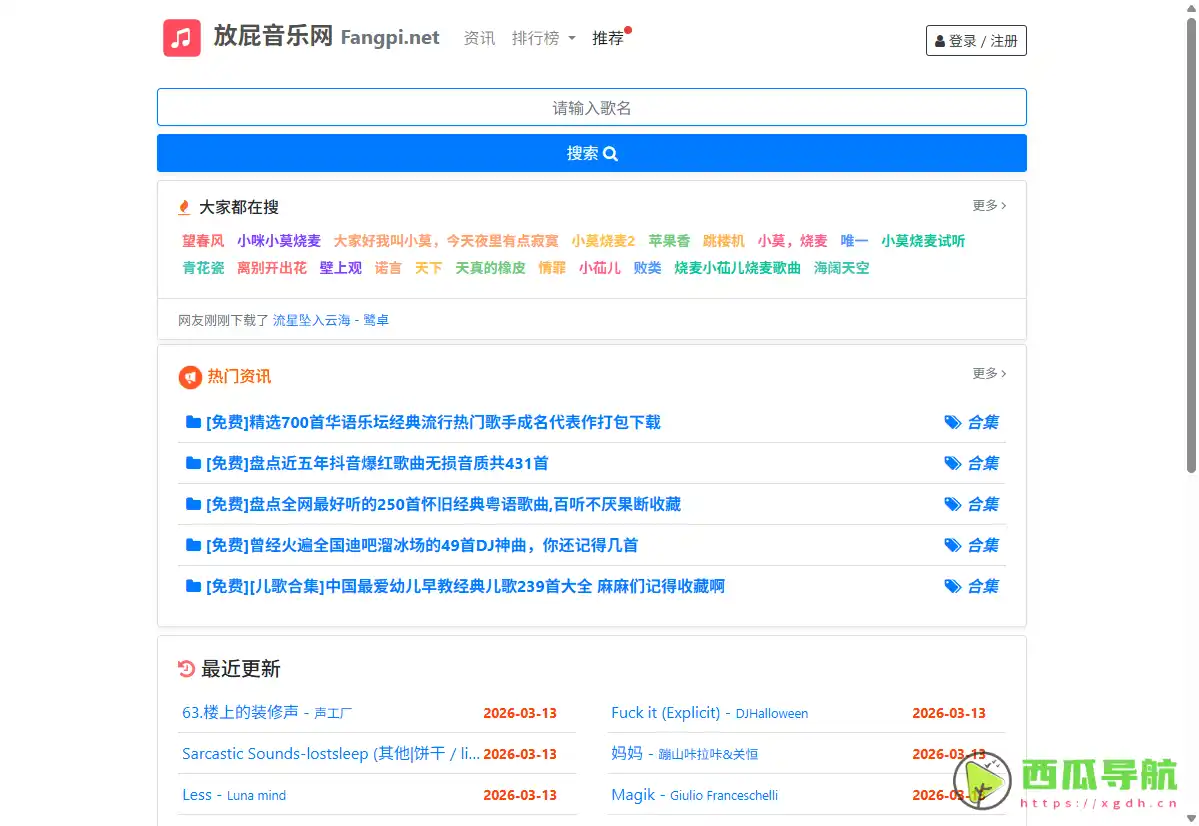Click the red music note site logo
Image resolution: width=1199 pixels, height=826 pixels.
click(x=181, y=37)
